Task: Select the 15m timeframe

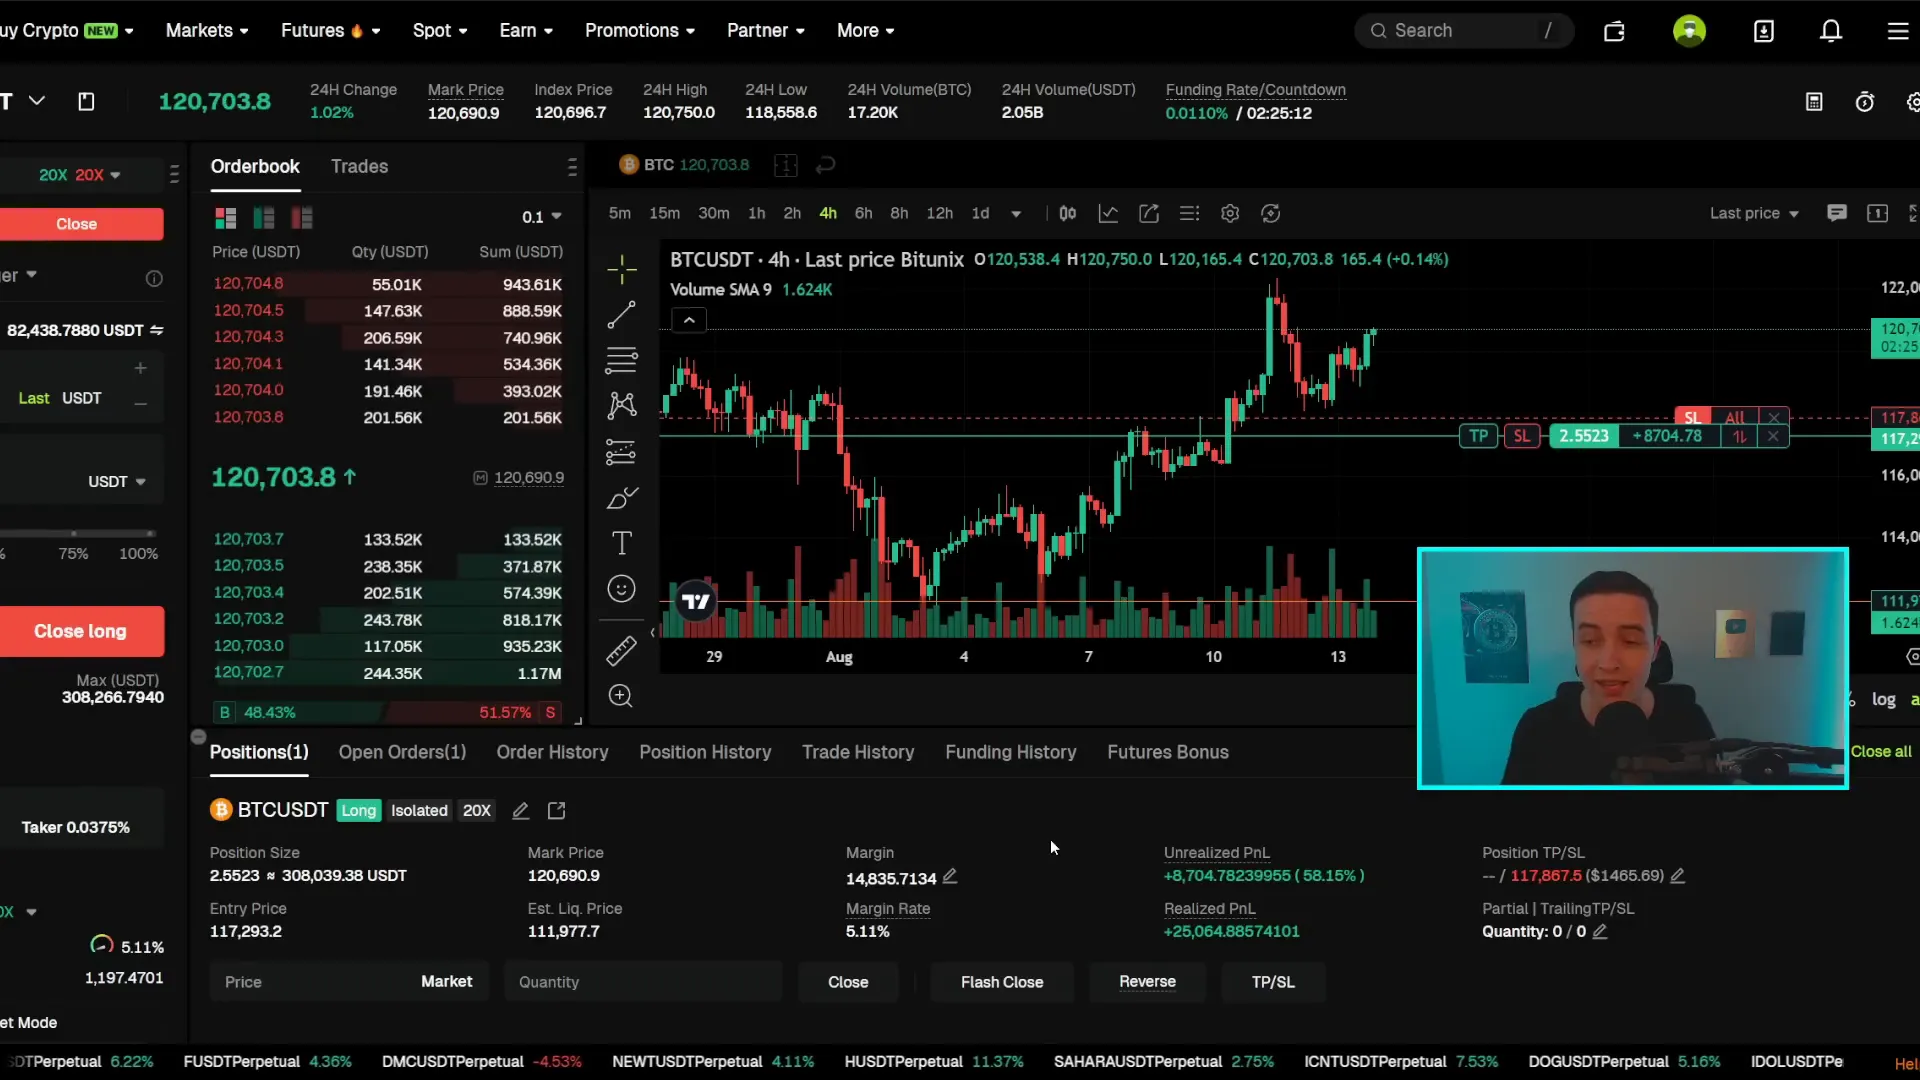Action: [x=664, y=213]
